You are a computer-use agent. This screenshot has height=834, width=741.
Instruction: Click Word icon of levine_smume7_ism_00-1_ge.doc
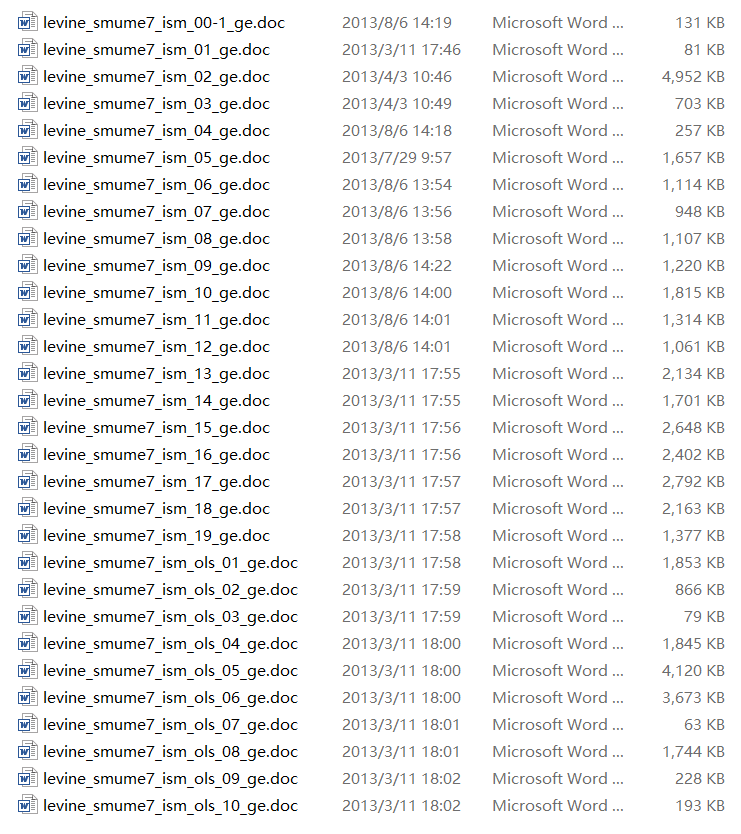[28, 22]
